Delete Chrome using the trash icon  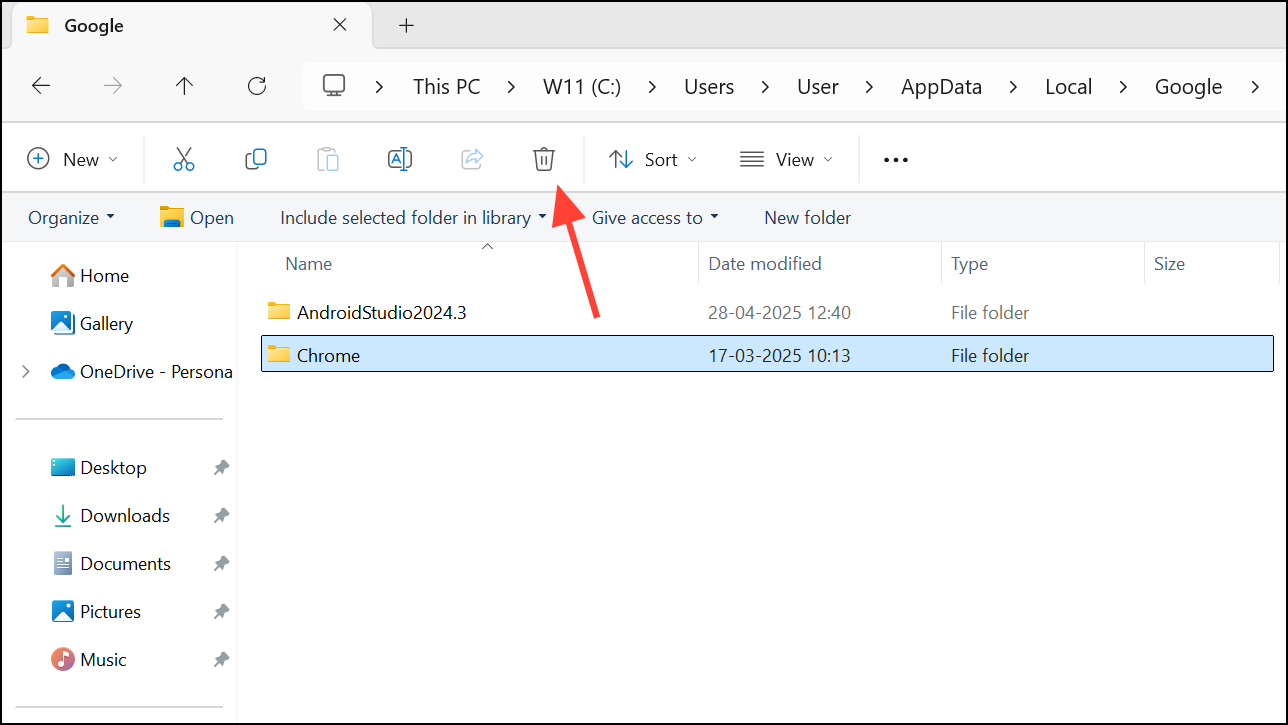click(543, 159)
